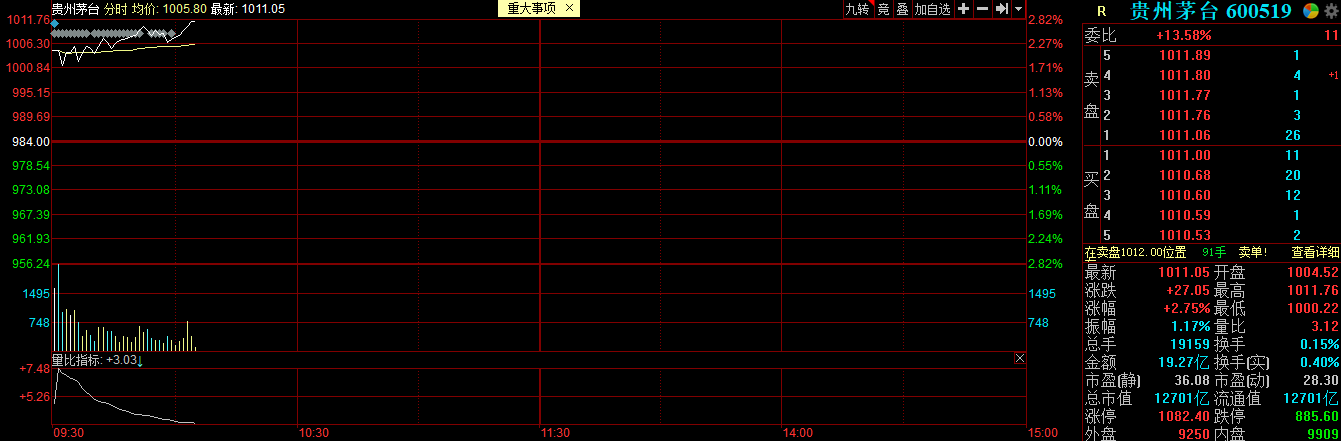Click the plus zoom-in chart icon
Screen dimensions: 1341x441
(x=963, y=9)
